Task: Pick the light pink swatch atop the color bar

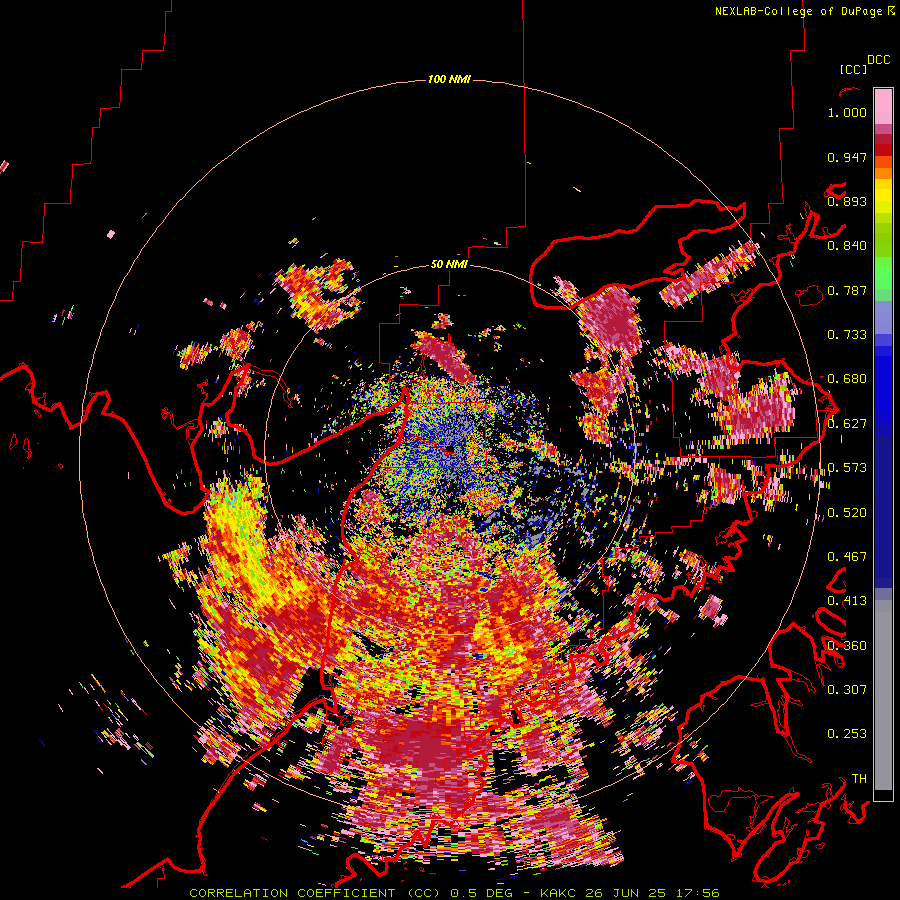Action: pos(883,106)
